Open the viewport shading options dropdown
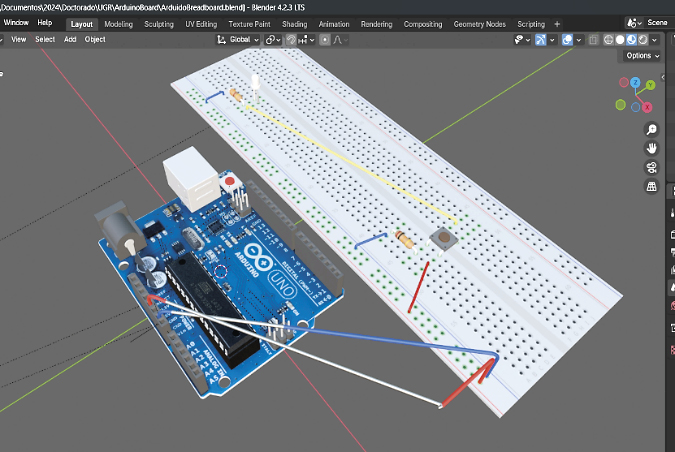This screenshot has width=675, height=452. tap(655, 40)
